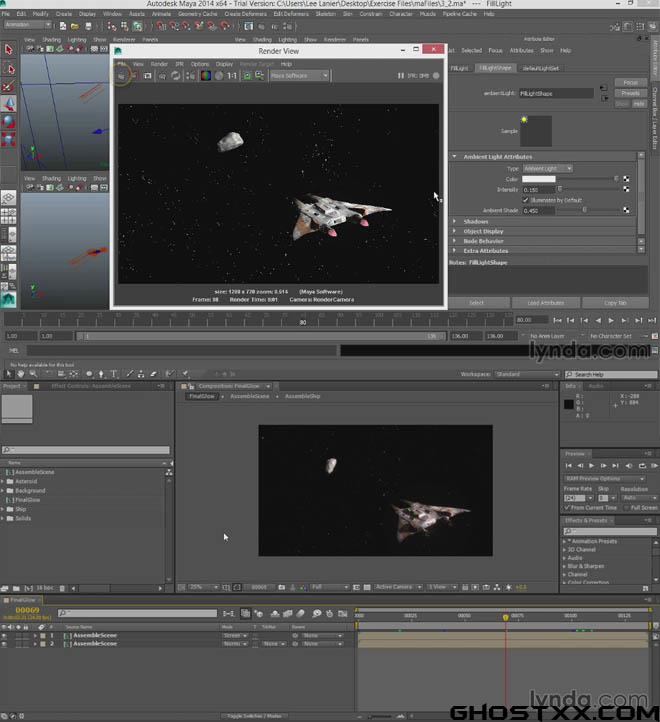This screenshot has width=660, height=722.
Task: Open the Active Camera dropdown
Action: point(397,587)
